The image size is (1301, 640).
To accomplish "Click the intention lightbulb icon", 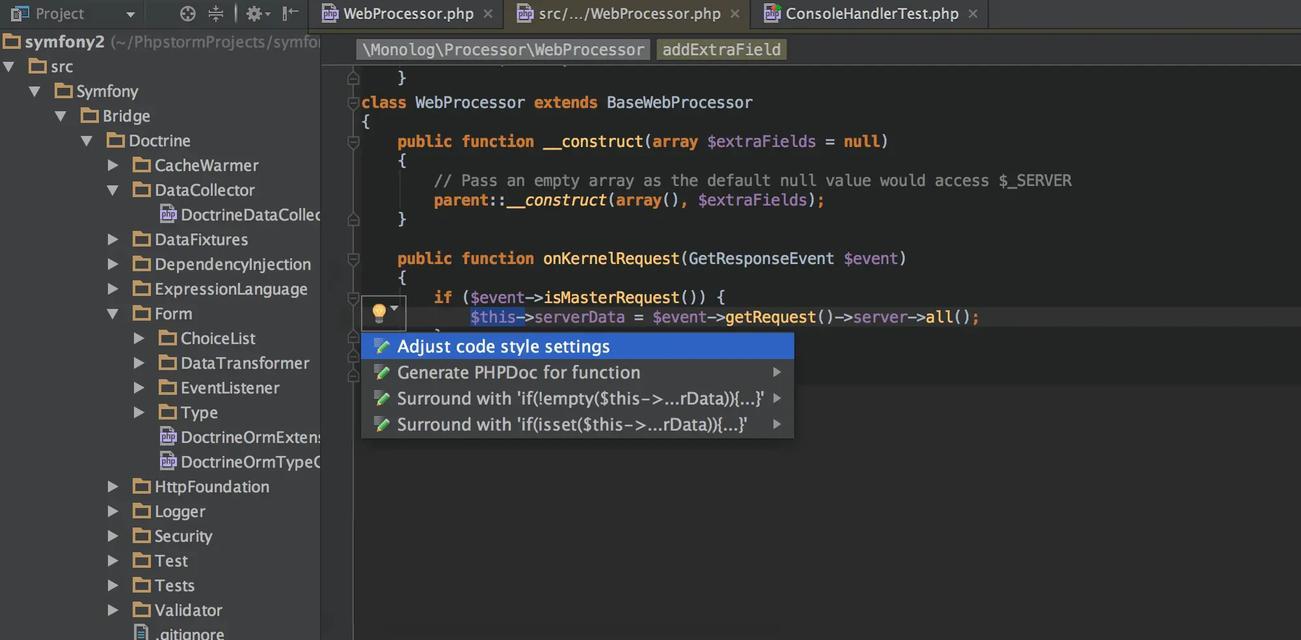I will coord(379,313).
